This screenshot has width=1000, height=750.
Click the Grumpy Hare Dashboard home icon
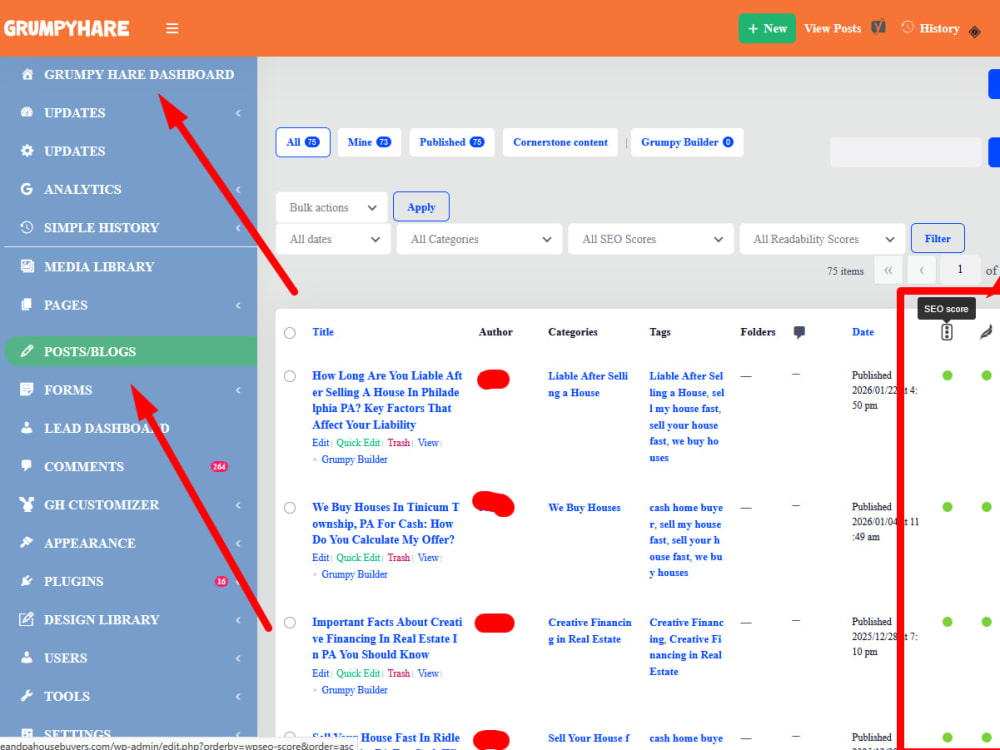pos(27,74)
